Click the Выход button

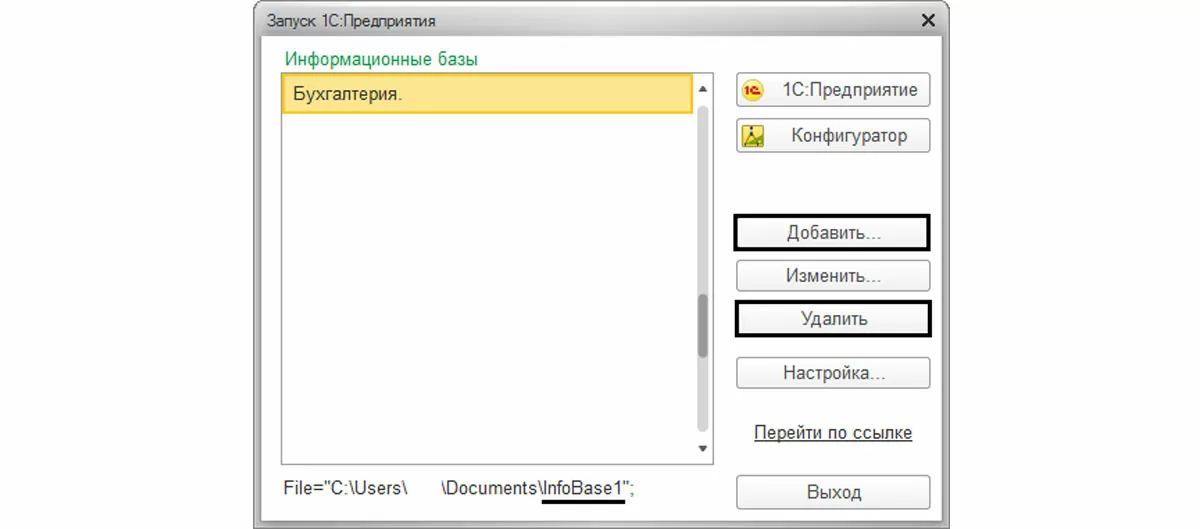833,492
